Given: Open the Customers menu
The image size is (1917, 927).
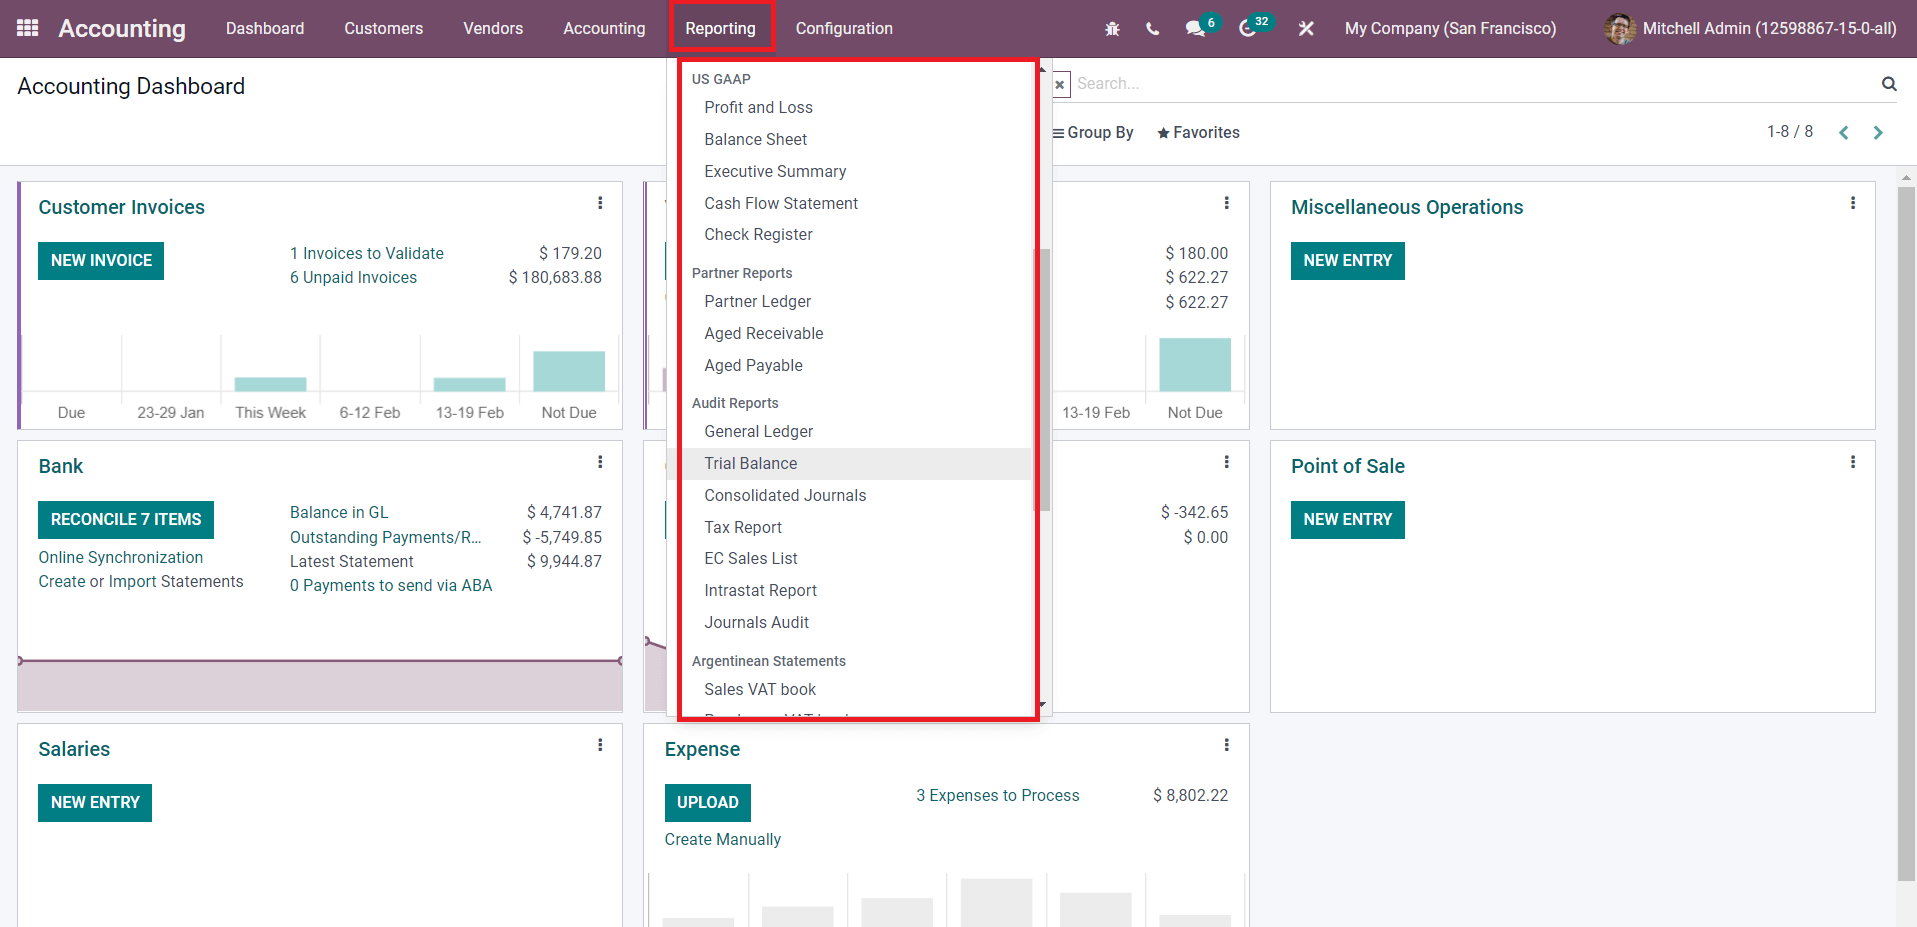Looking at the screenshot, I should click(x=384, y=29).
